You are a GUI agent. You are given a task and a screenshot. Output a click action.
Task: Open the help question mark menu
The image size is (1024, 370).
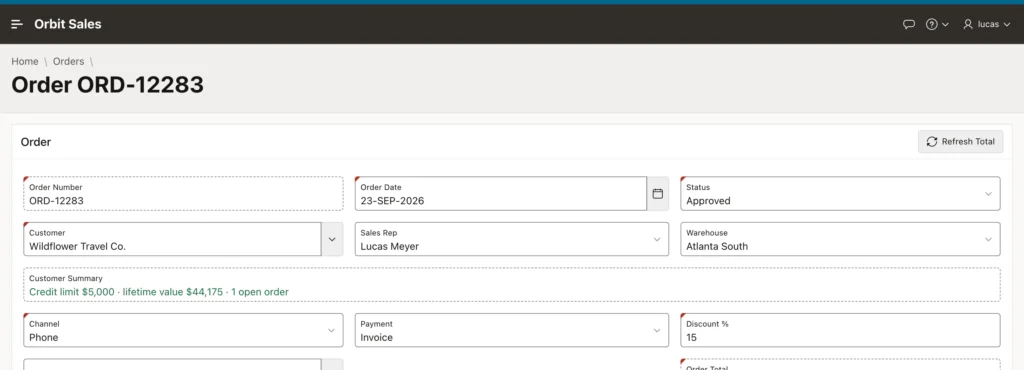[936, 24]
